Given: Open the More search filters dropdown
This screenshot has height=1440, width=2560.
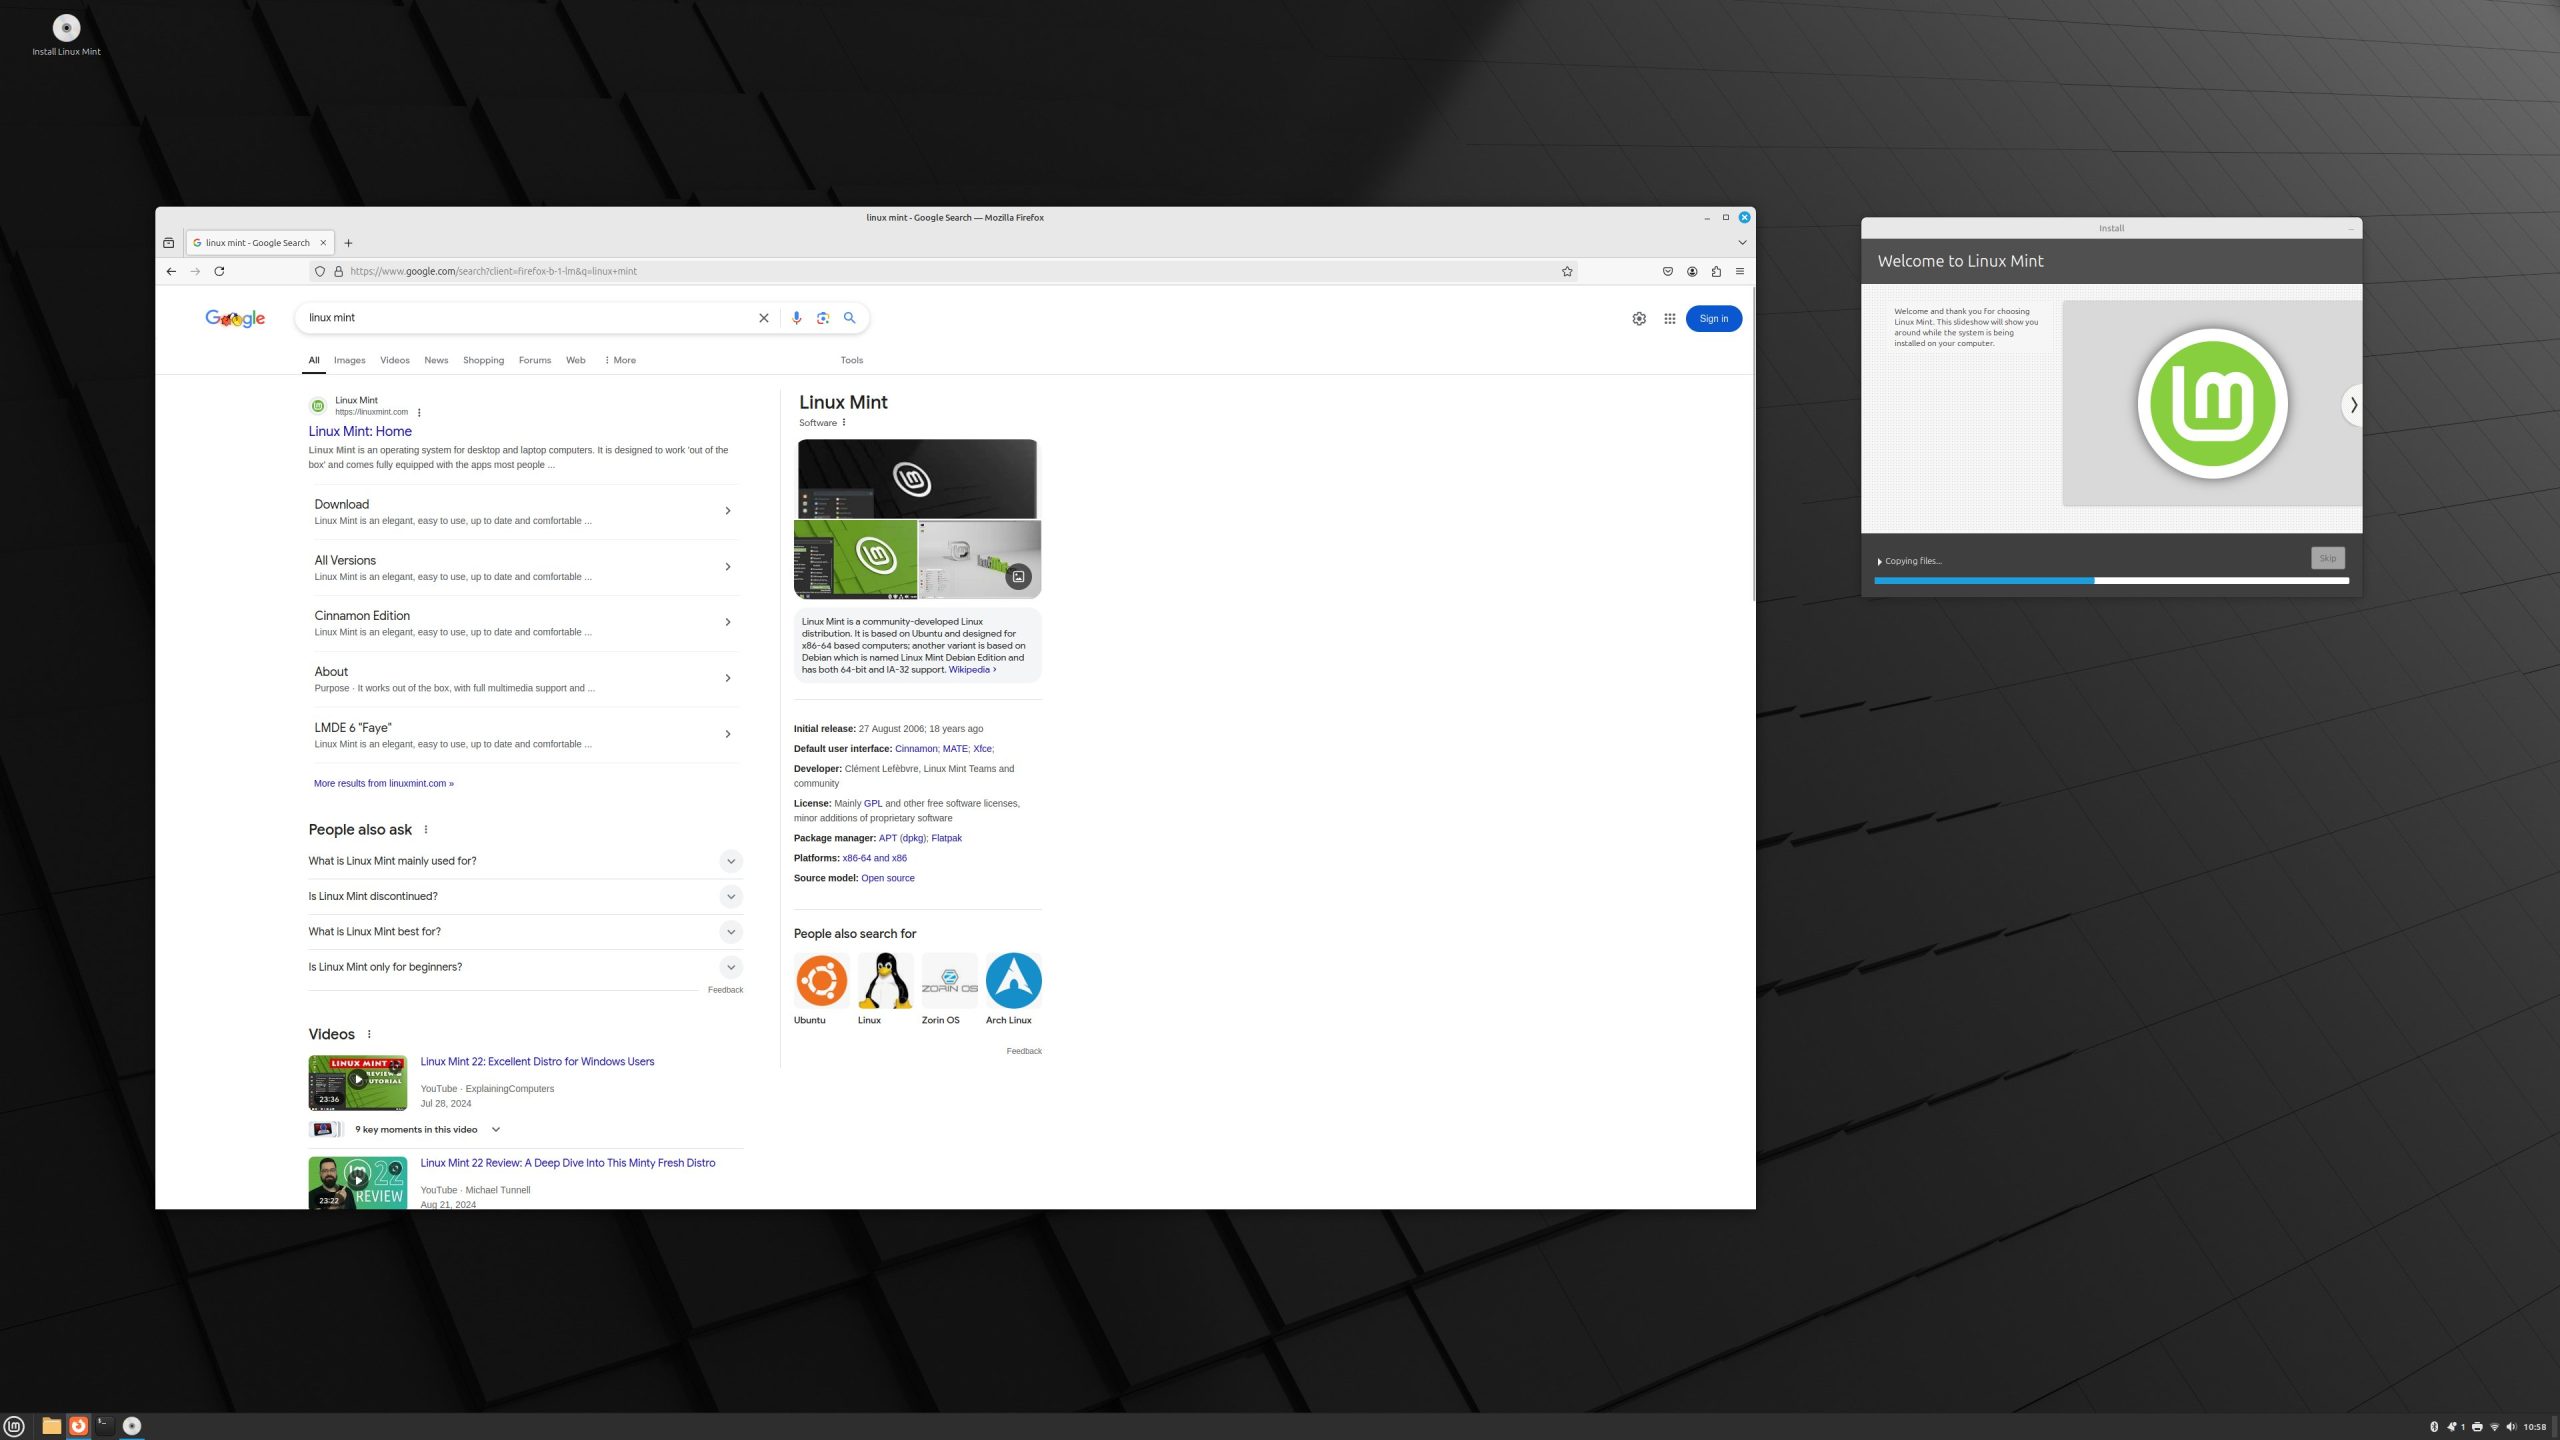Looking at the screenshot, I should click(620, 360).
